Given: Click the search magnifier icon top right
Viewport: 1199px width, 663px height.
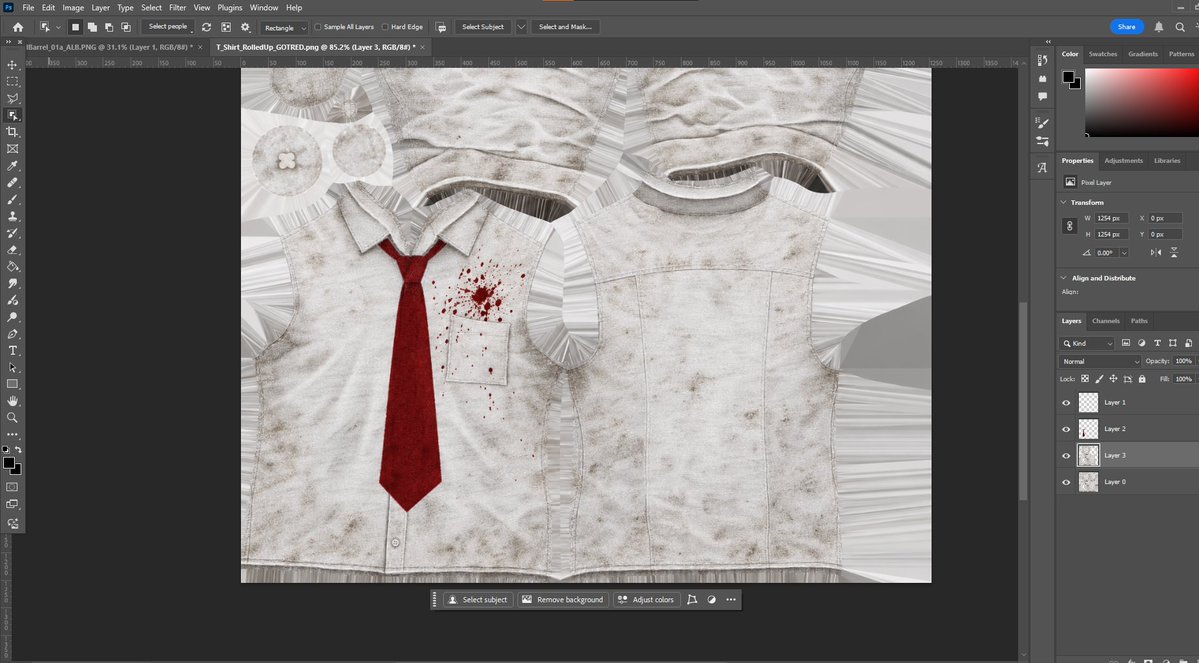Looking at the screenshot, I should tap(1180, 27).
